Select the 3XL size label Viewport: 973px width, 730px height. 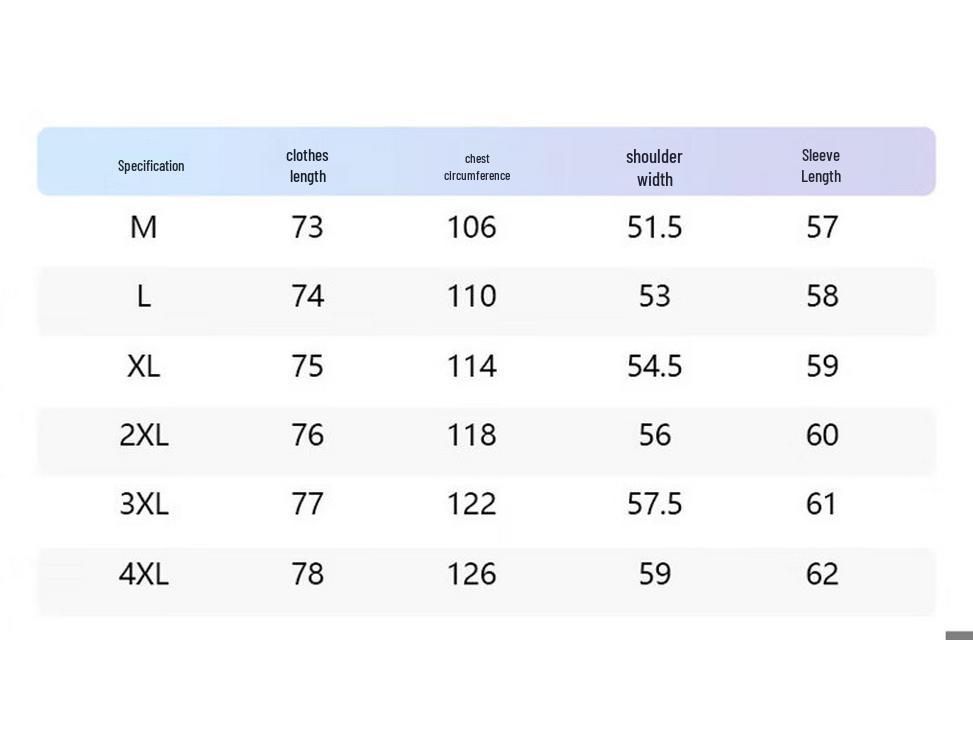coord(143,504)
